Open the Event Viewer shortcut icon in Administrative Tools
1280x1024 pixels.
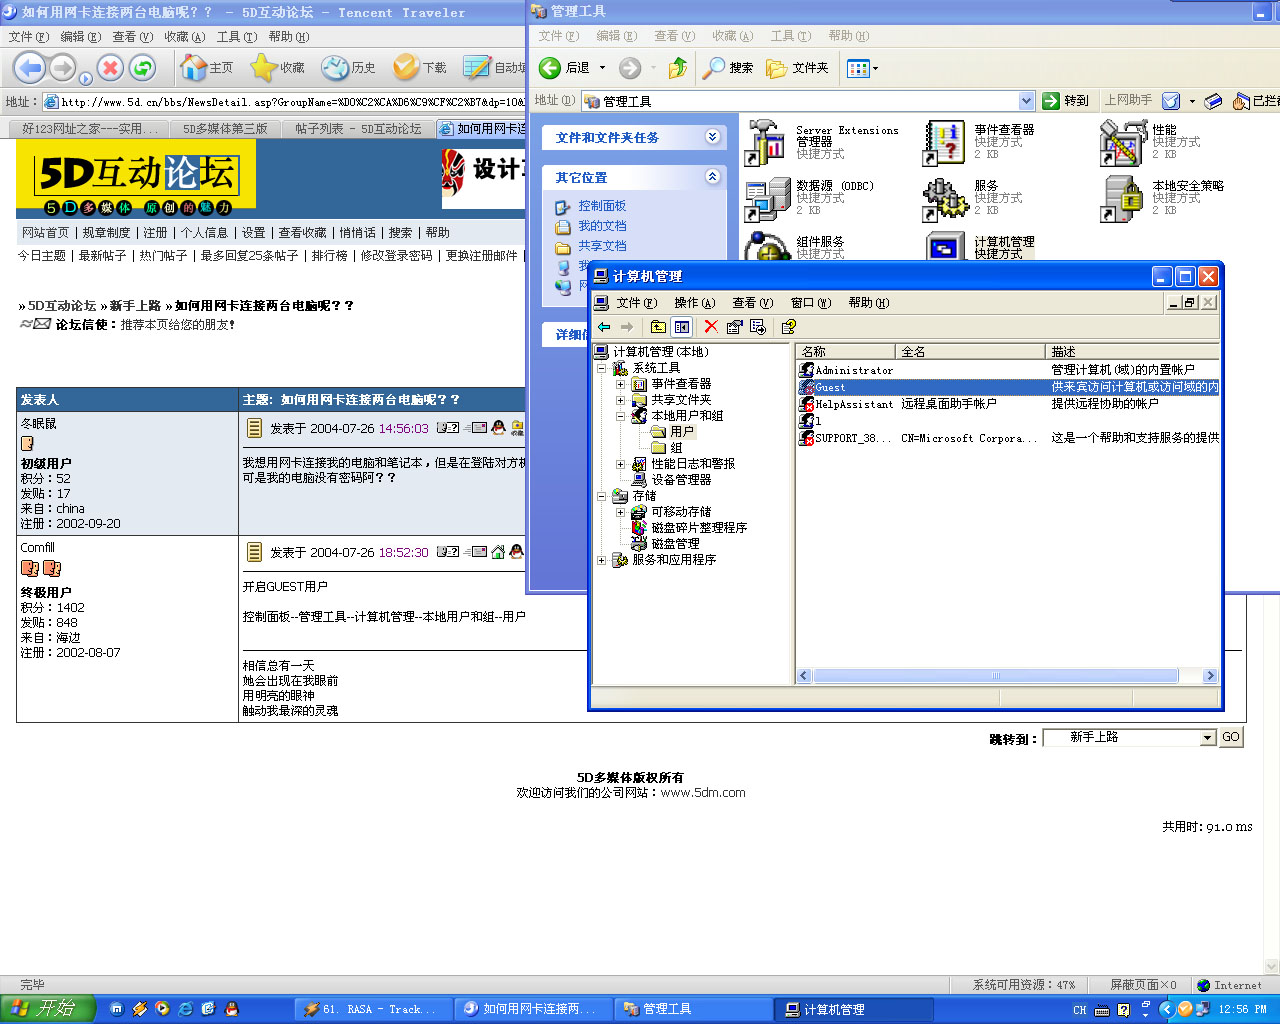pyautogui.click(x=944, y=142)
